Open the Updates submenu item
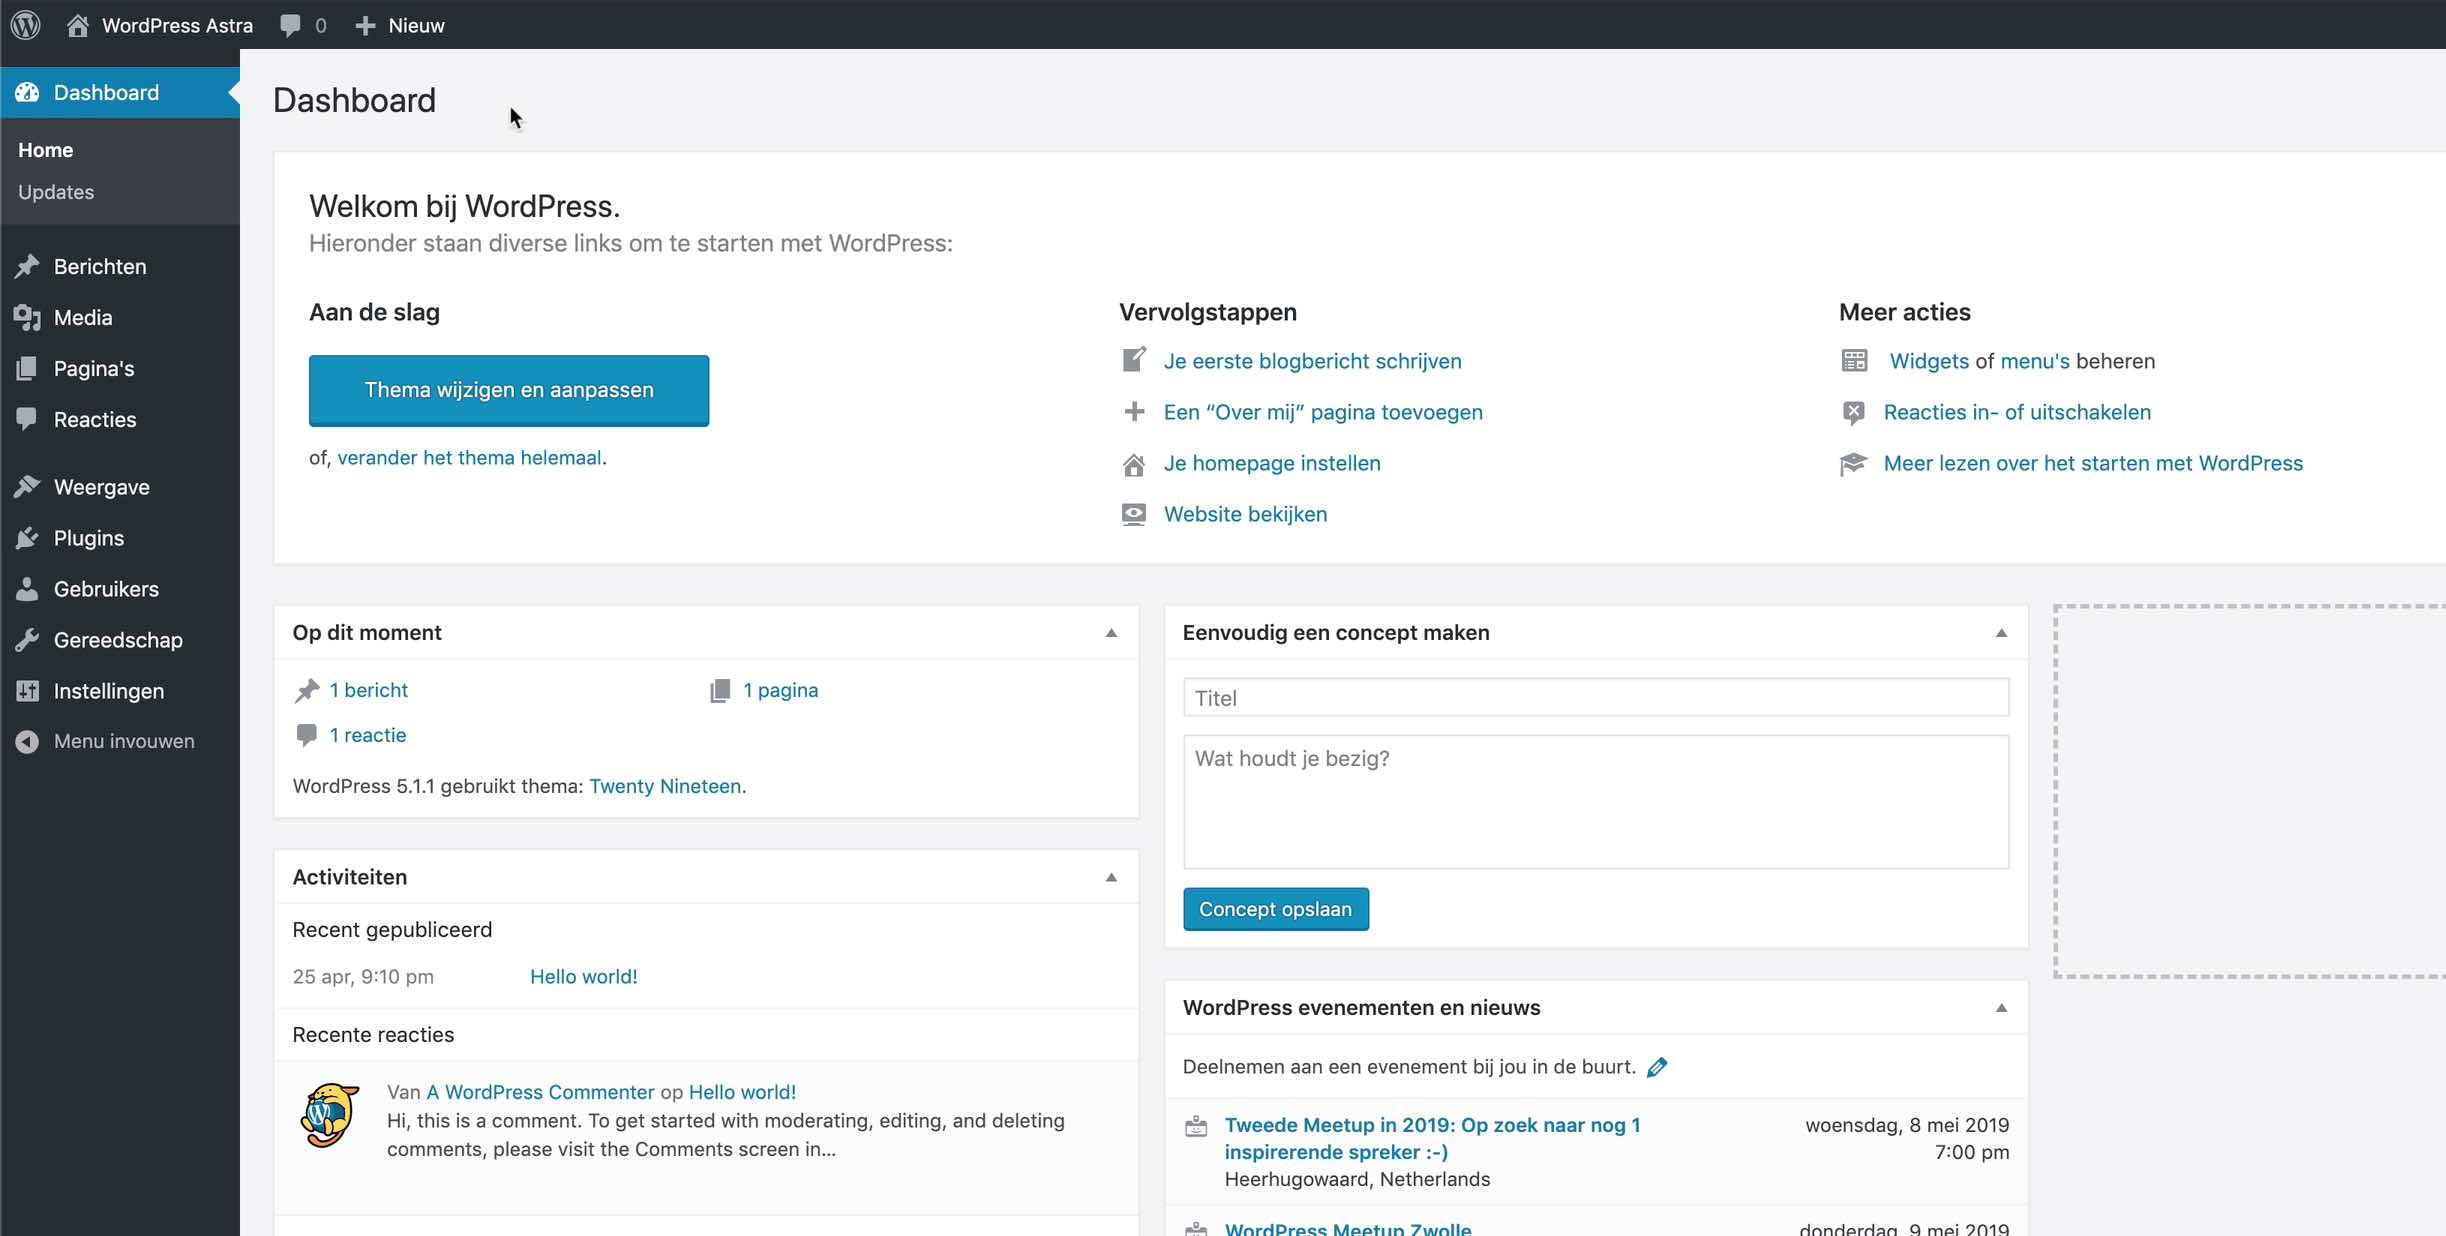 click(x=56, y=192)
